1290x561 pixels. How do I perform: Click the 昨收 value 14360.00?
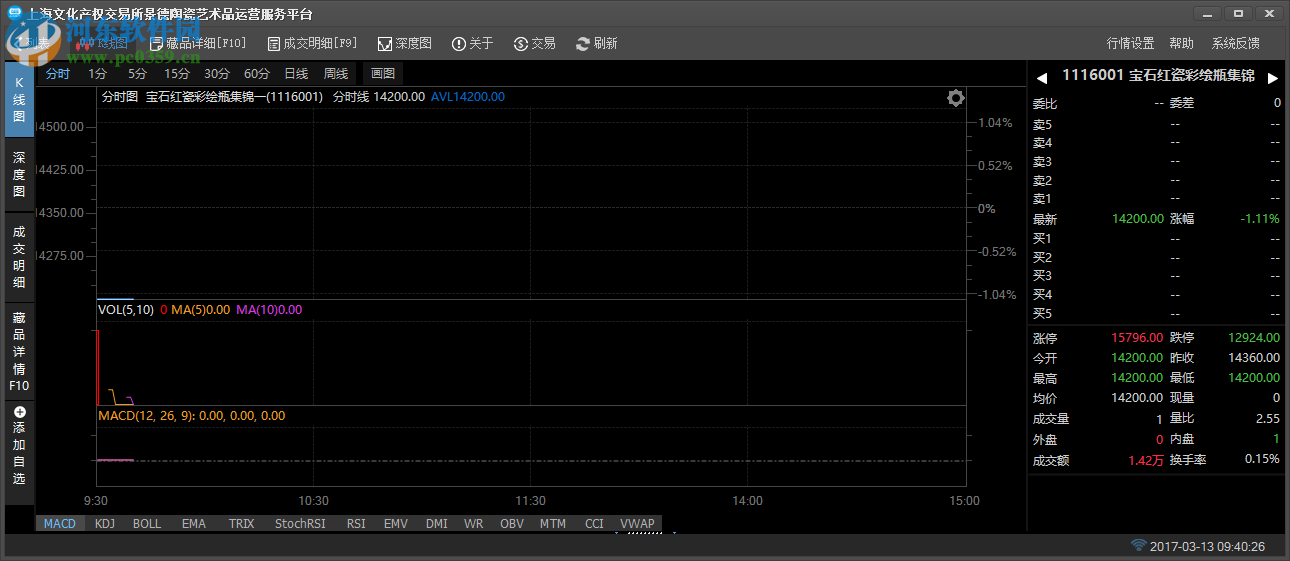tap(1254, 358)
